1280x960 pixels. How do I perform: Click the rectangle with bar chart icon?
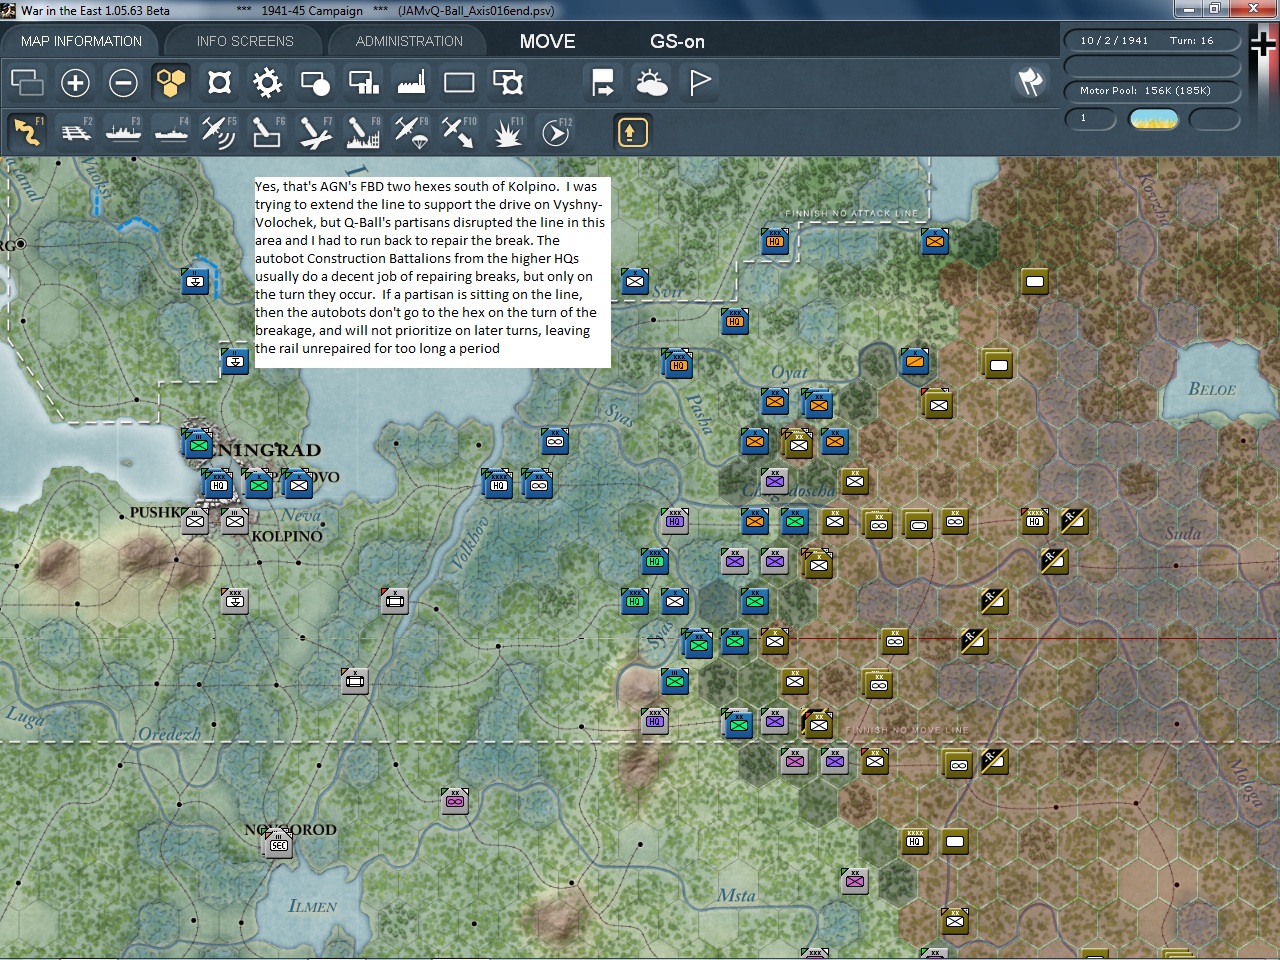(363, 82)
